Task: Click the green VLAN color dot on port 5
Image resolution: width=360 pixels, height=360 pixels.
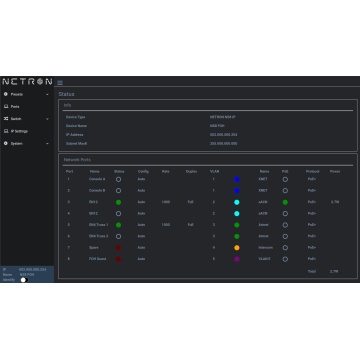Action: pyautogui.click(x=237, y=225)
